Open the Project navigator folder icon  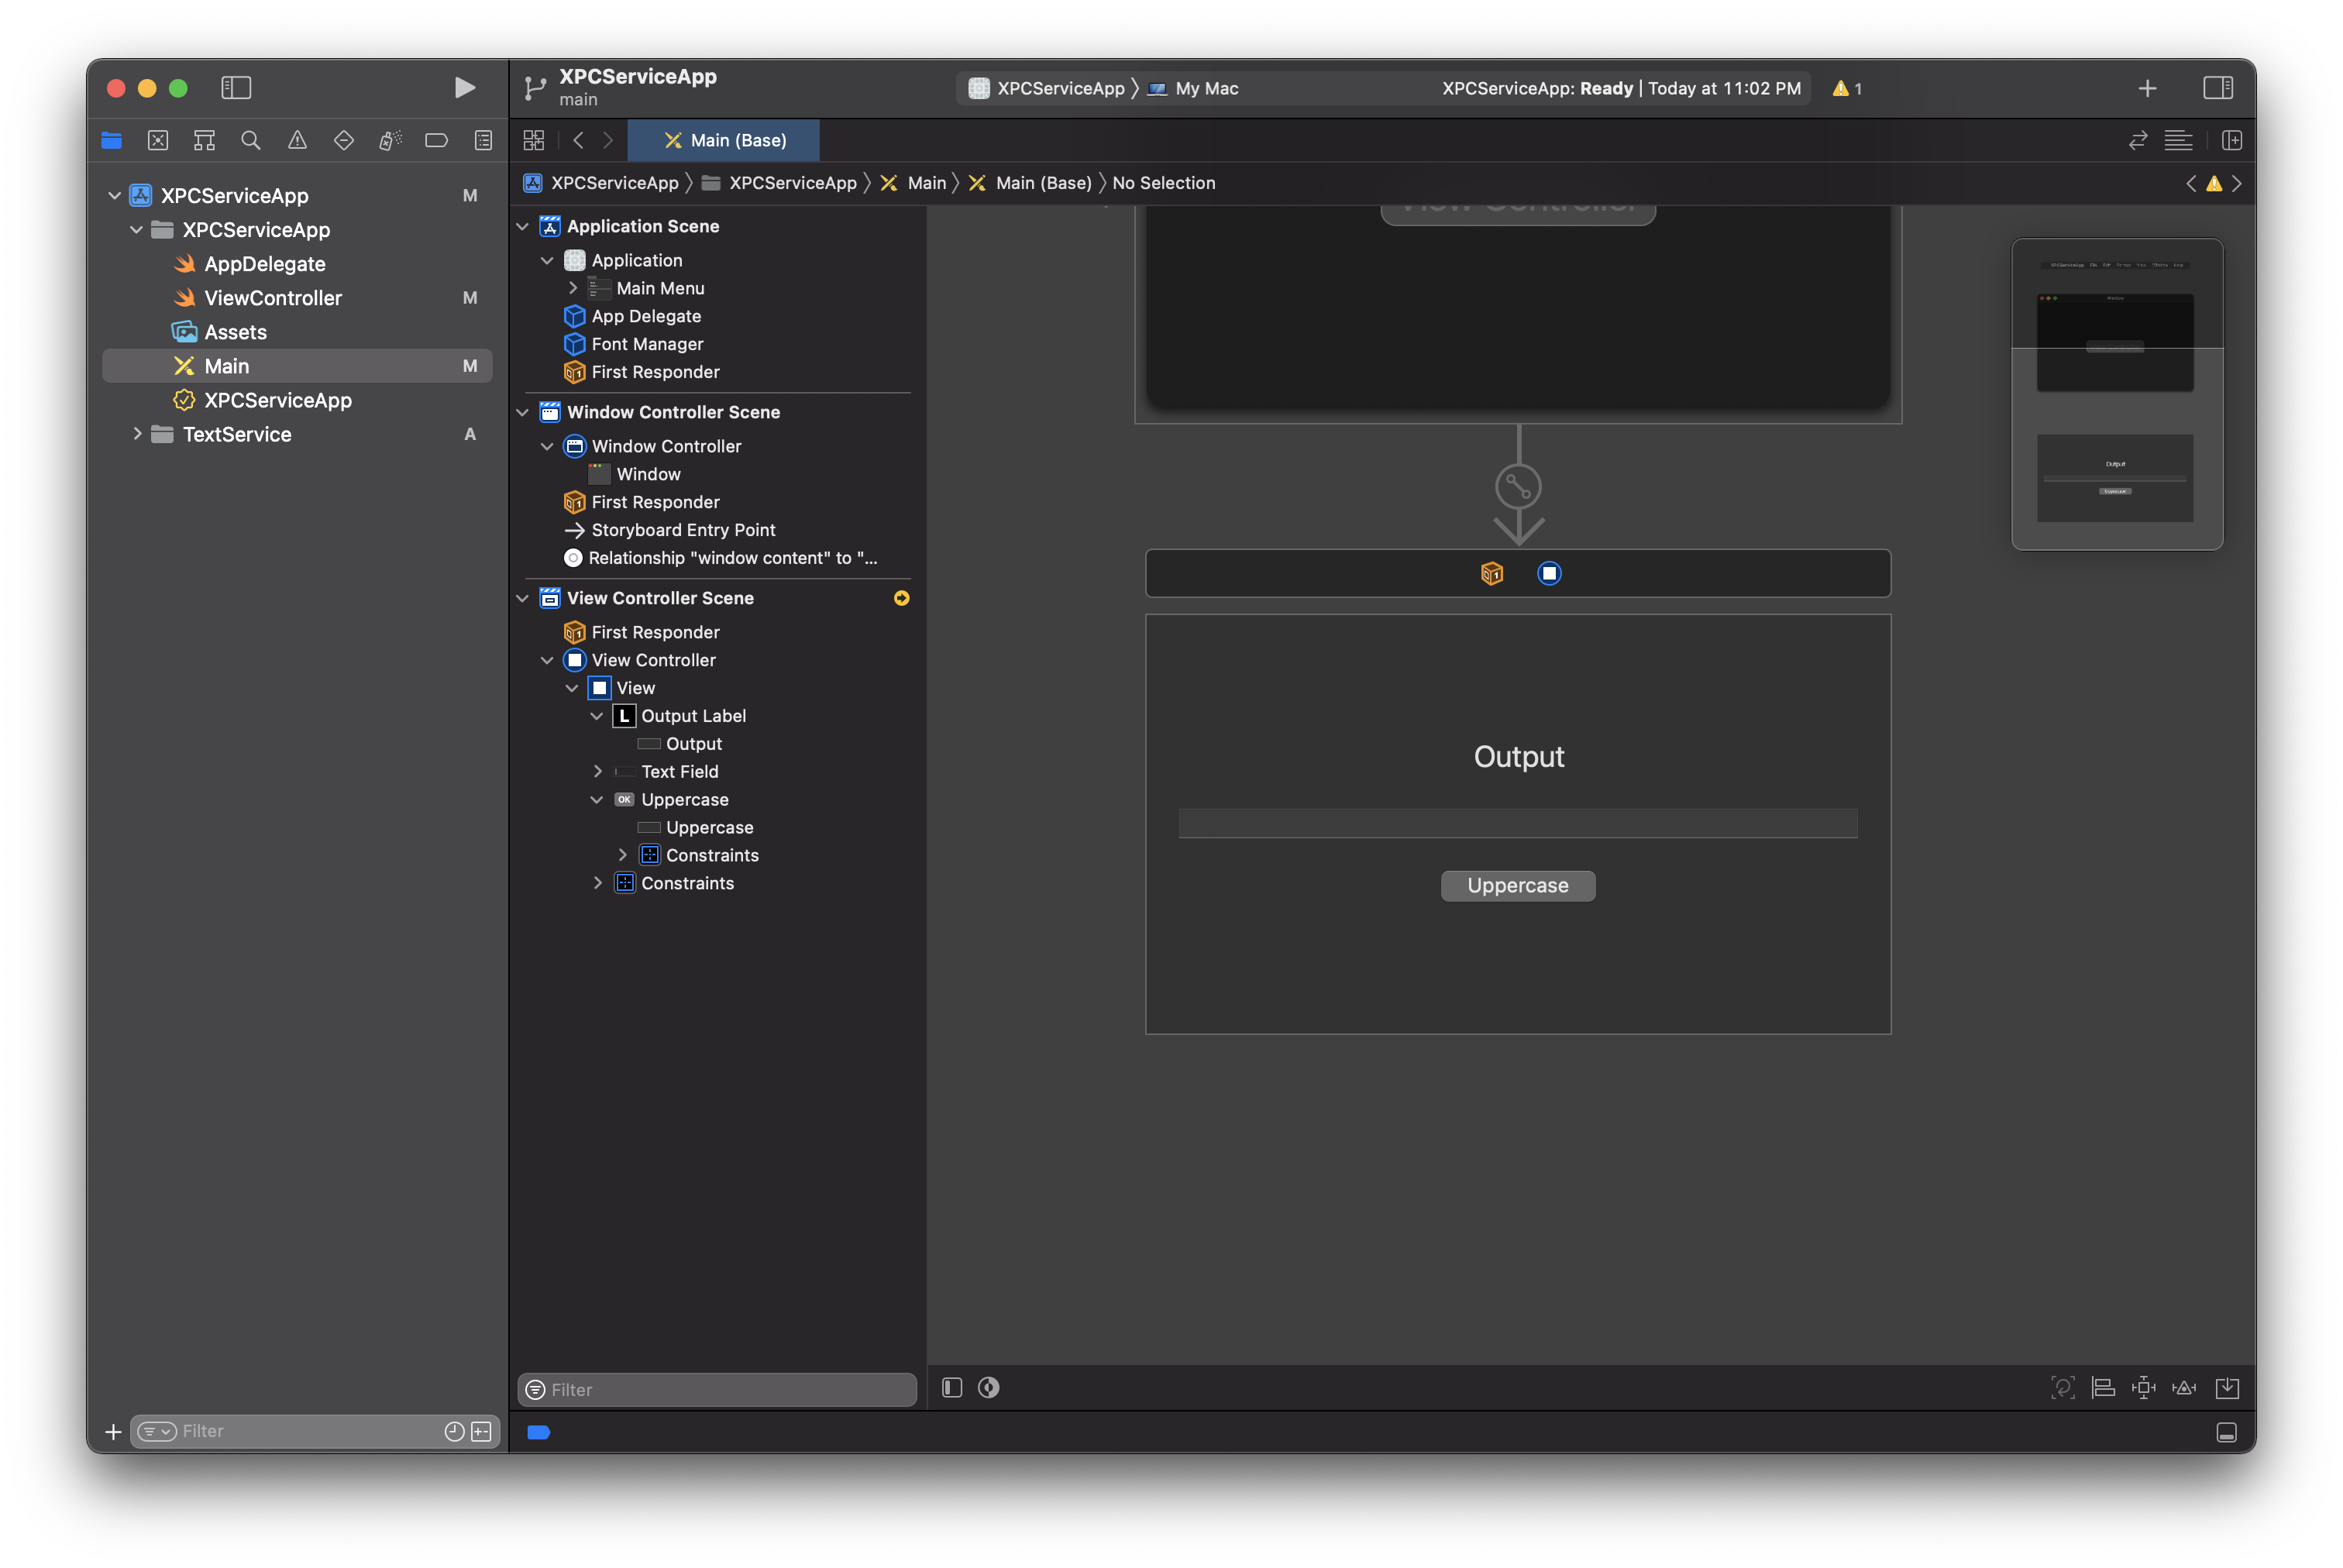coord(112,141)
